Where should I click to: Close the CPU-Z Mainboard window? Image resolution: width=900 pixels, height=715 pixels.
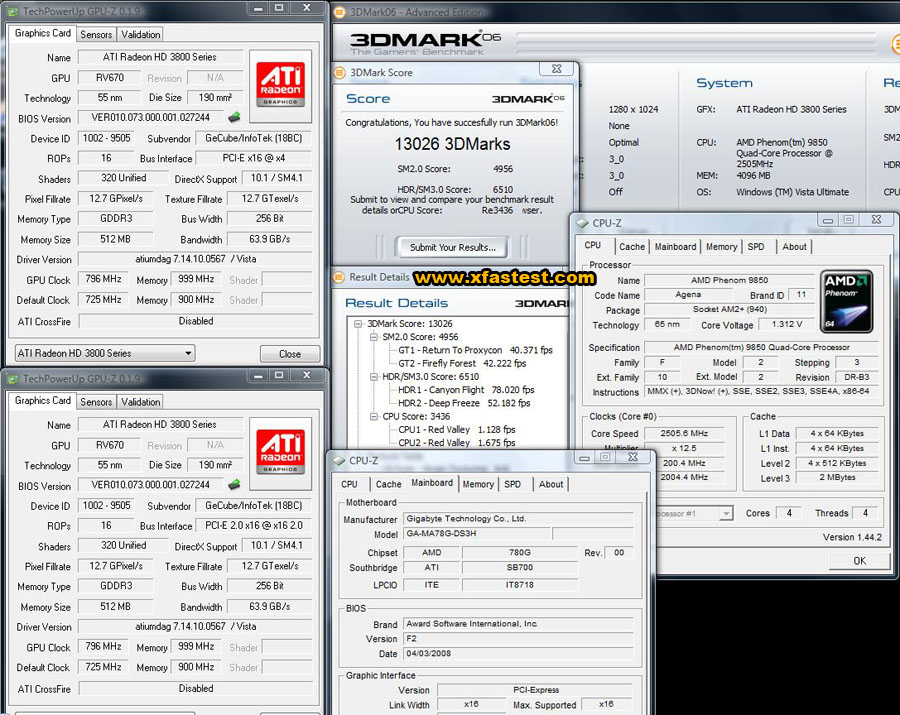tap(633, 457)
